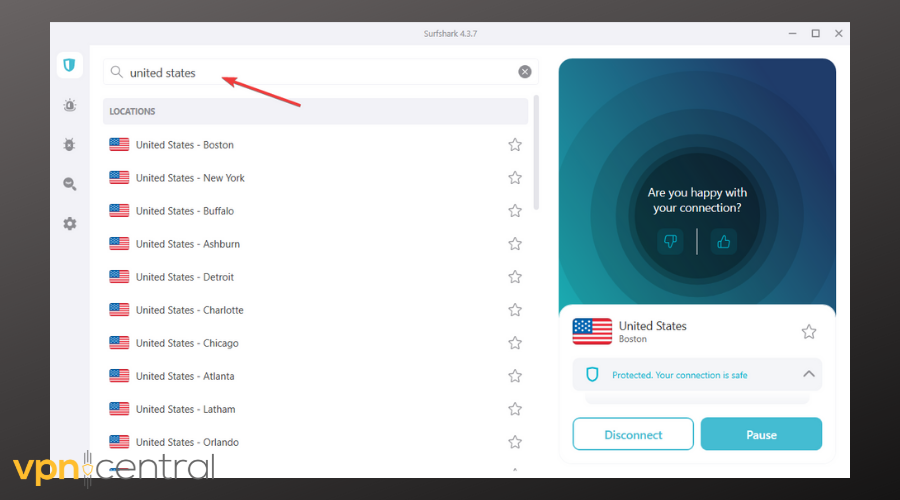Image resolution: width=900 pixels, height=500 pixels.
Task: Open the VPN shield tab in sidebar
Action: (x=69, y=65)
